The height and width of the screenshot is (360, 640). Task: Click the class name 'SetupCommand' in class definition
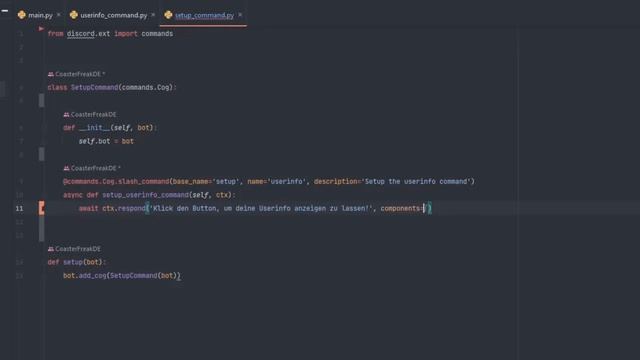[x=94, y=87]
